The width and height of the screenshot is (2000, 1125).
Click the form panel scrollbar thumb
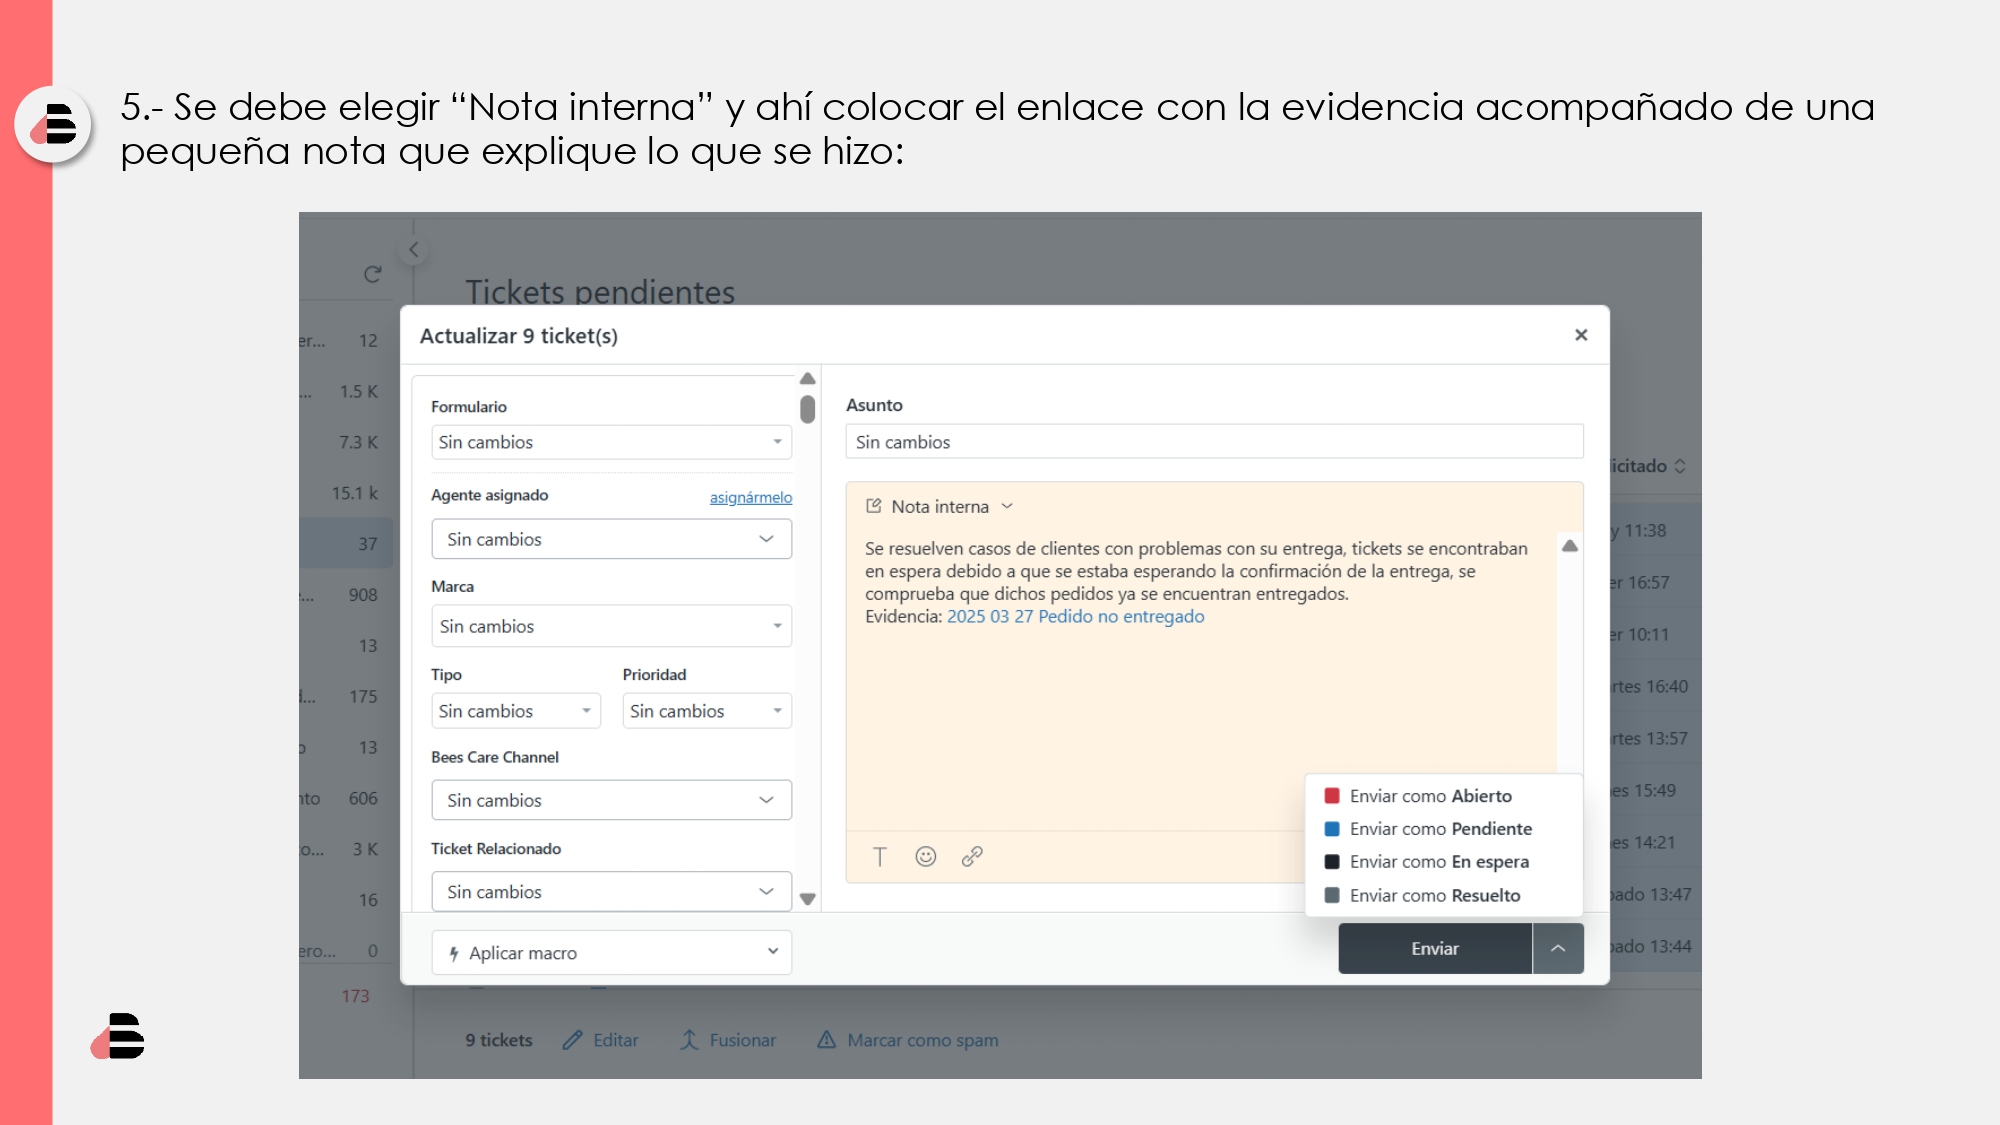[808, 410]
